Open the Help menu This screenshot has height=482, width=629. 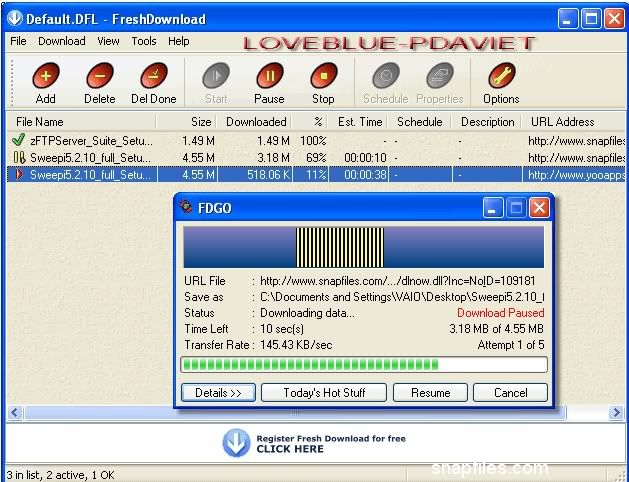pyautogui.click(x=179, y=41)
